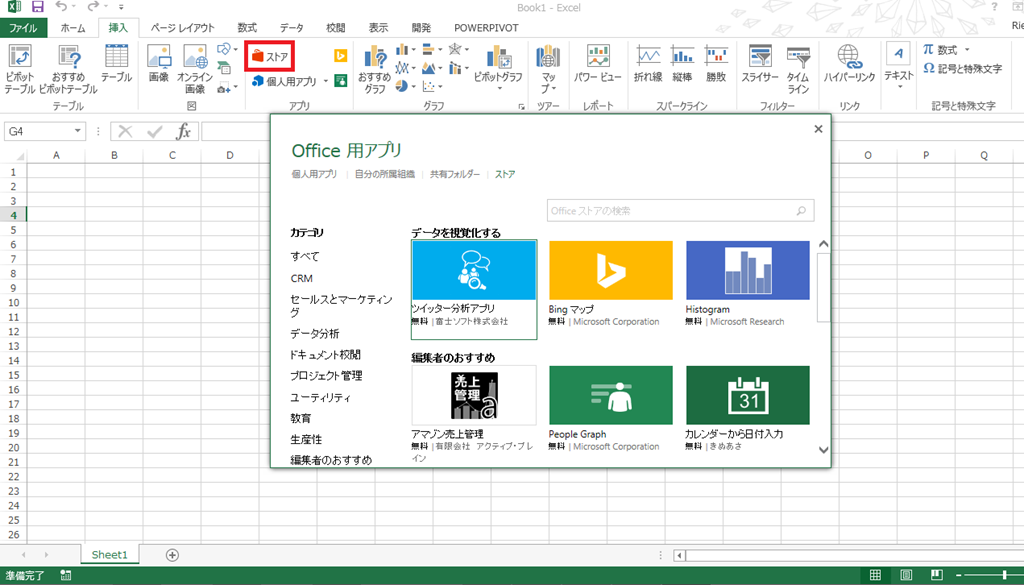The image size is (1024, 585).
Task: Click the apps dialog scroll down arrow
Action: click(x=823, y=450)
